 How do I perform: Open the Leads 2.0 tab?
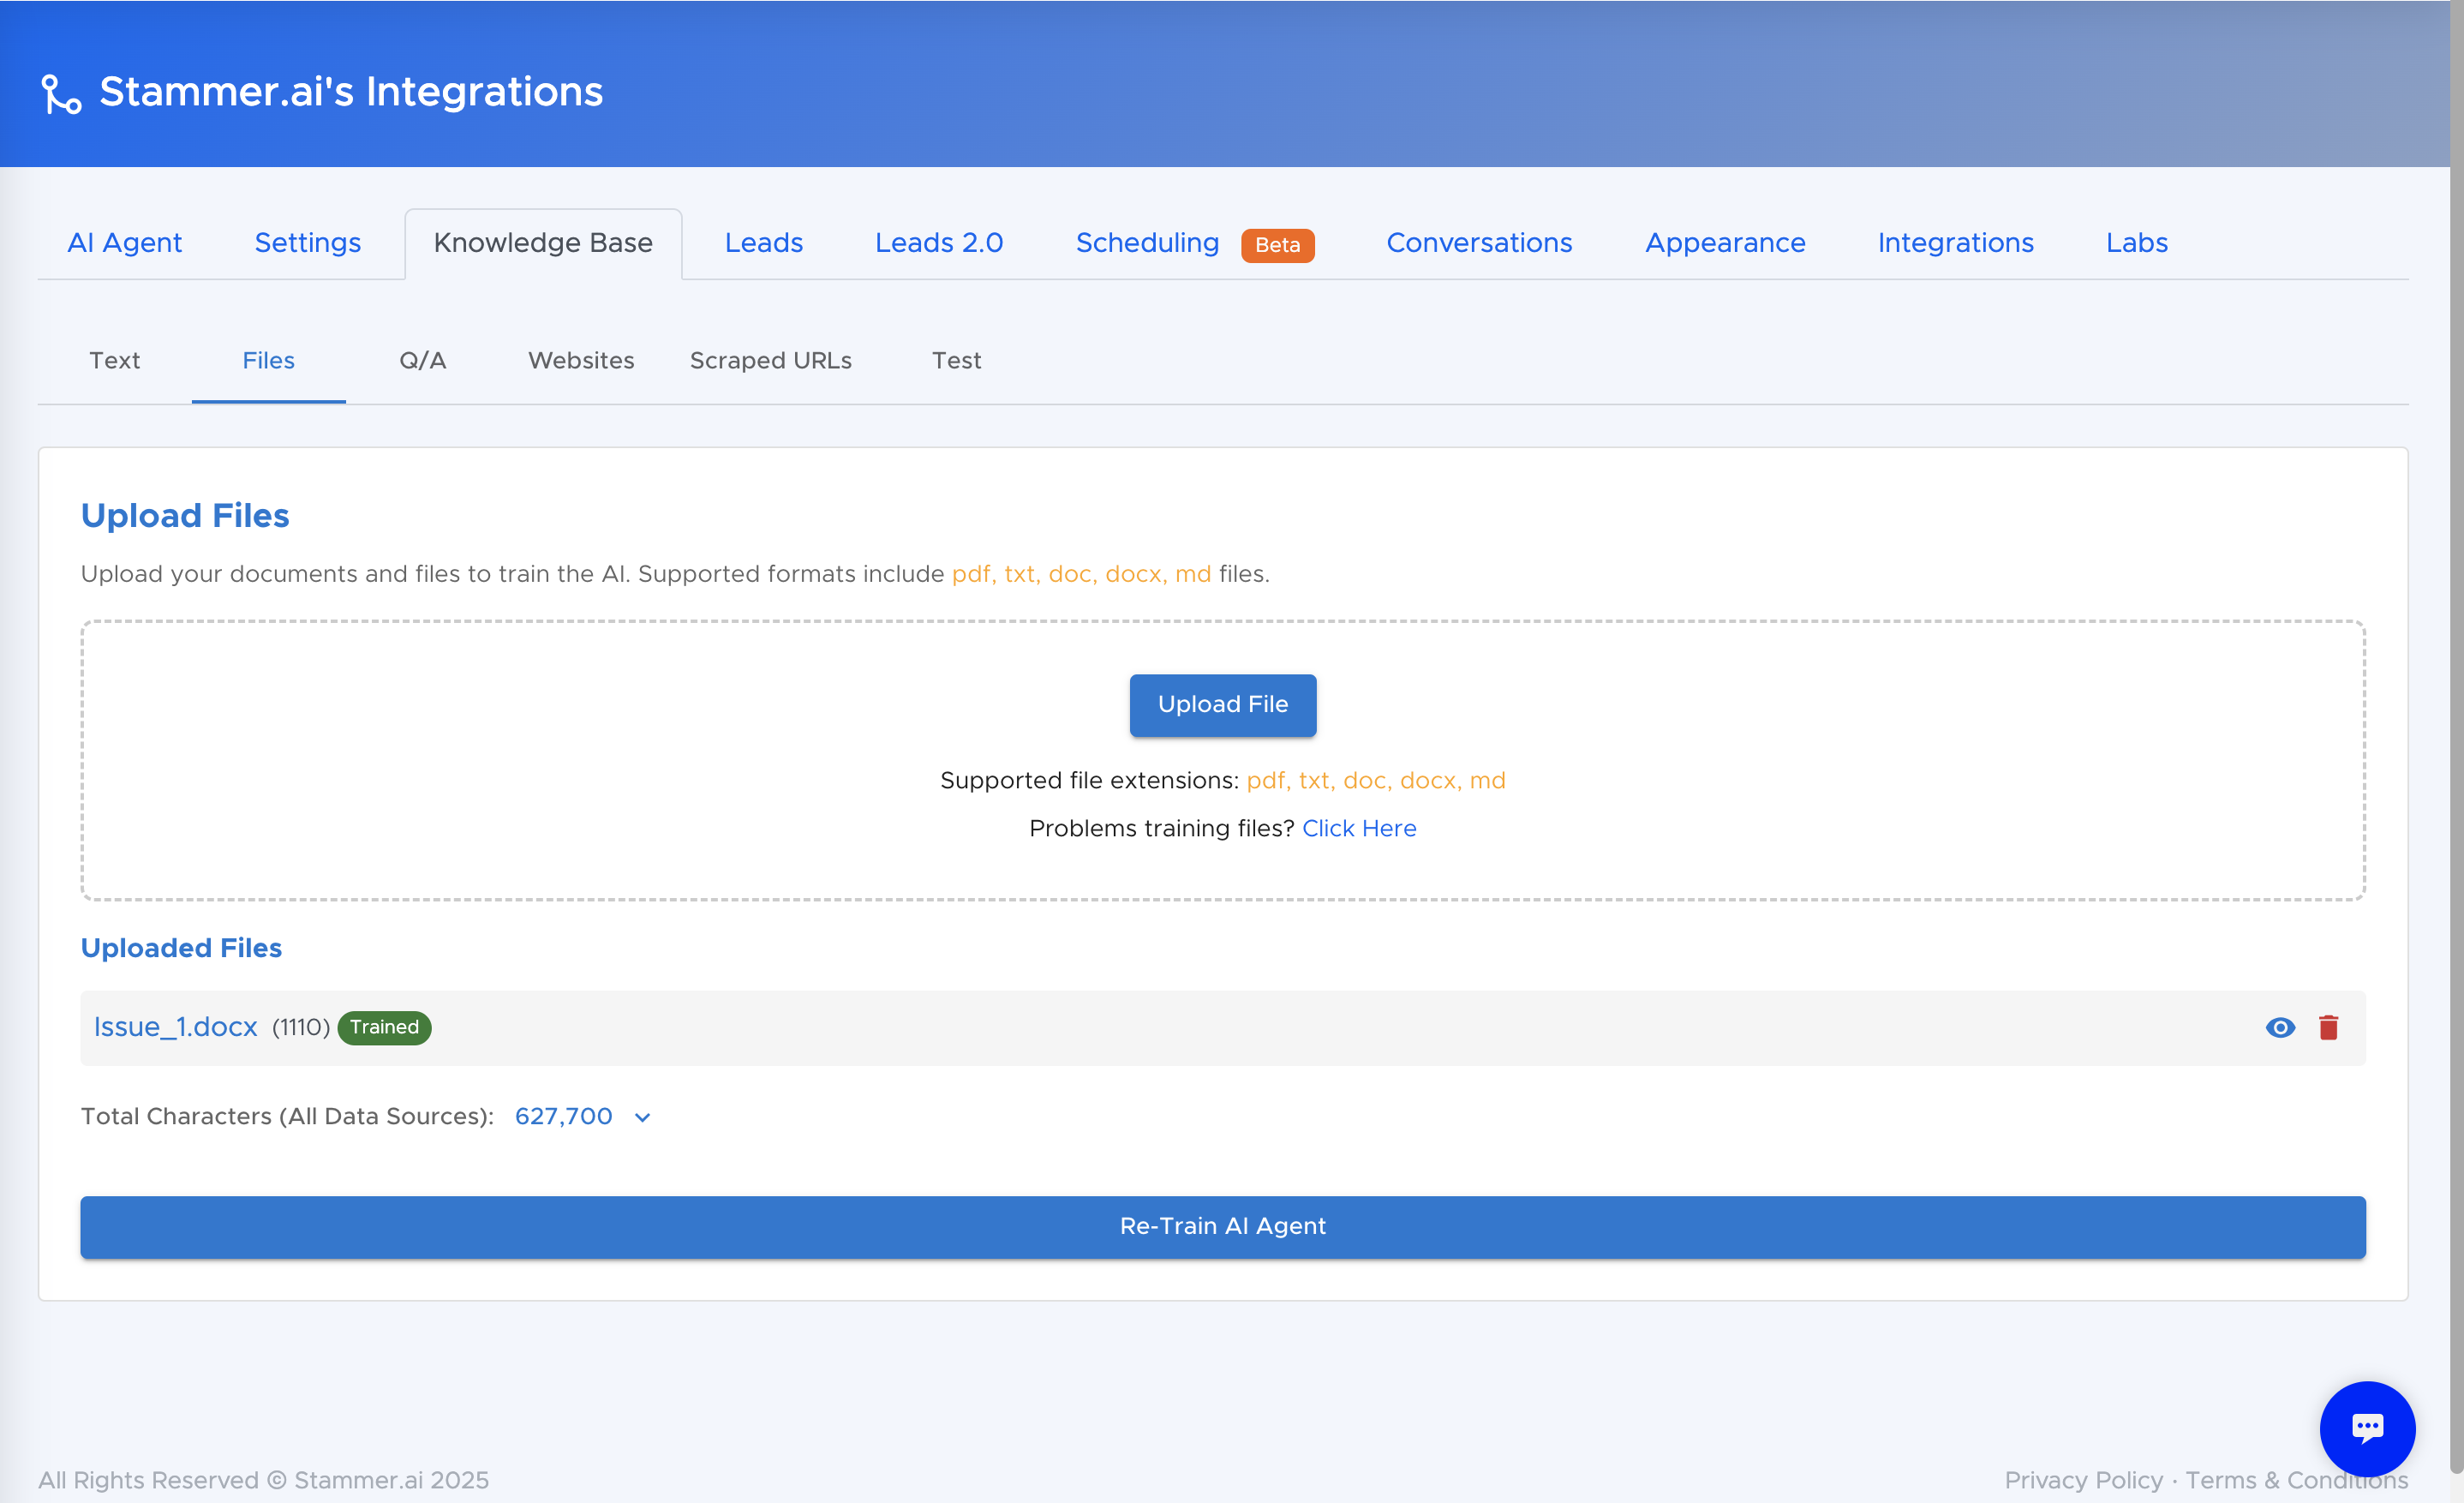[939, 243]
